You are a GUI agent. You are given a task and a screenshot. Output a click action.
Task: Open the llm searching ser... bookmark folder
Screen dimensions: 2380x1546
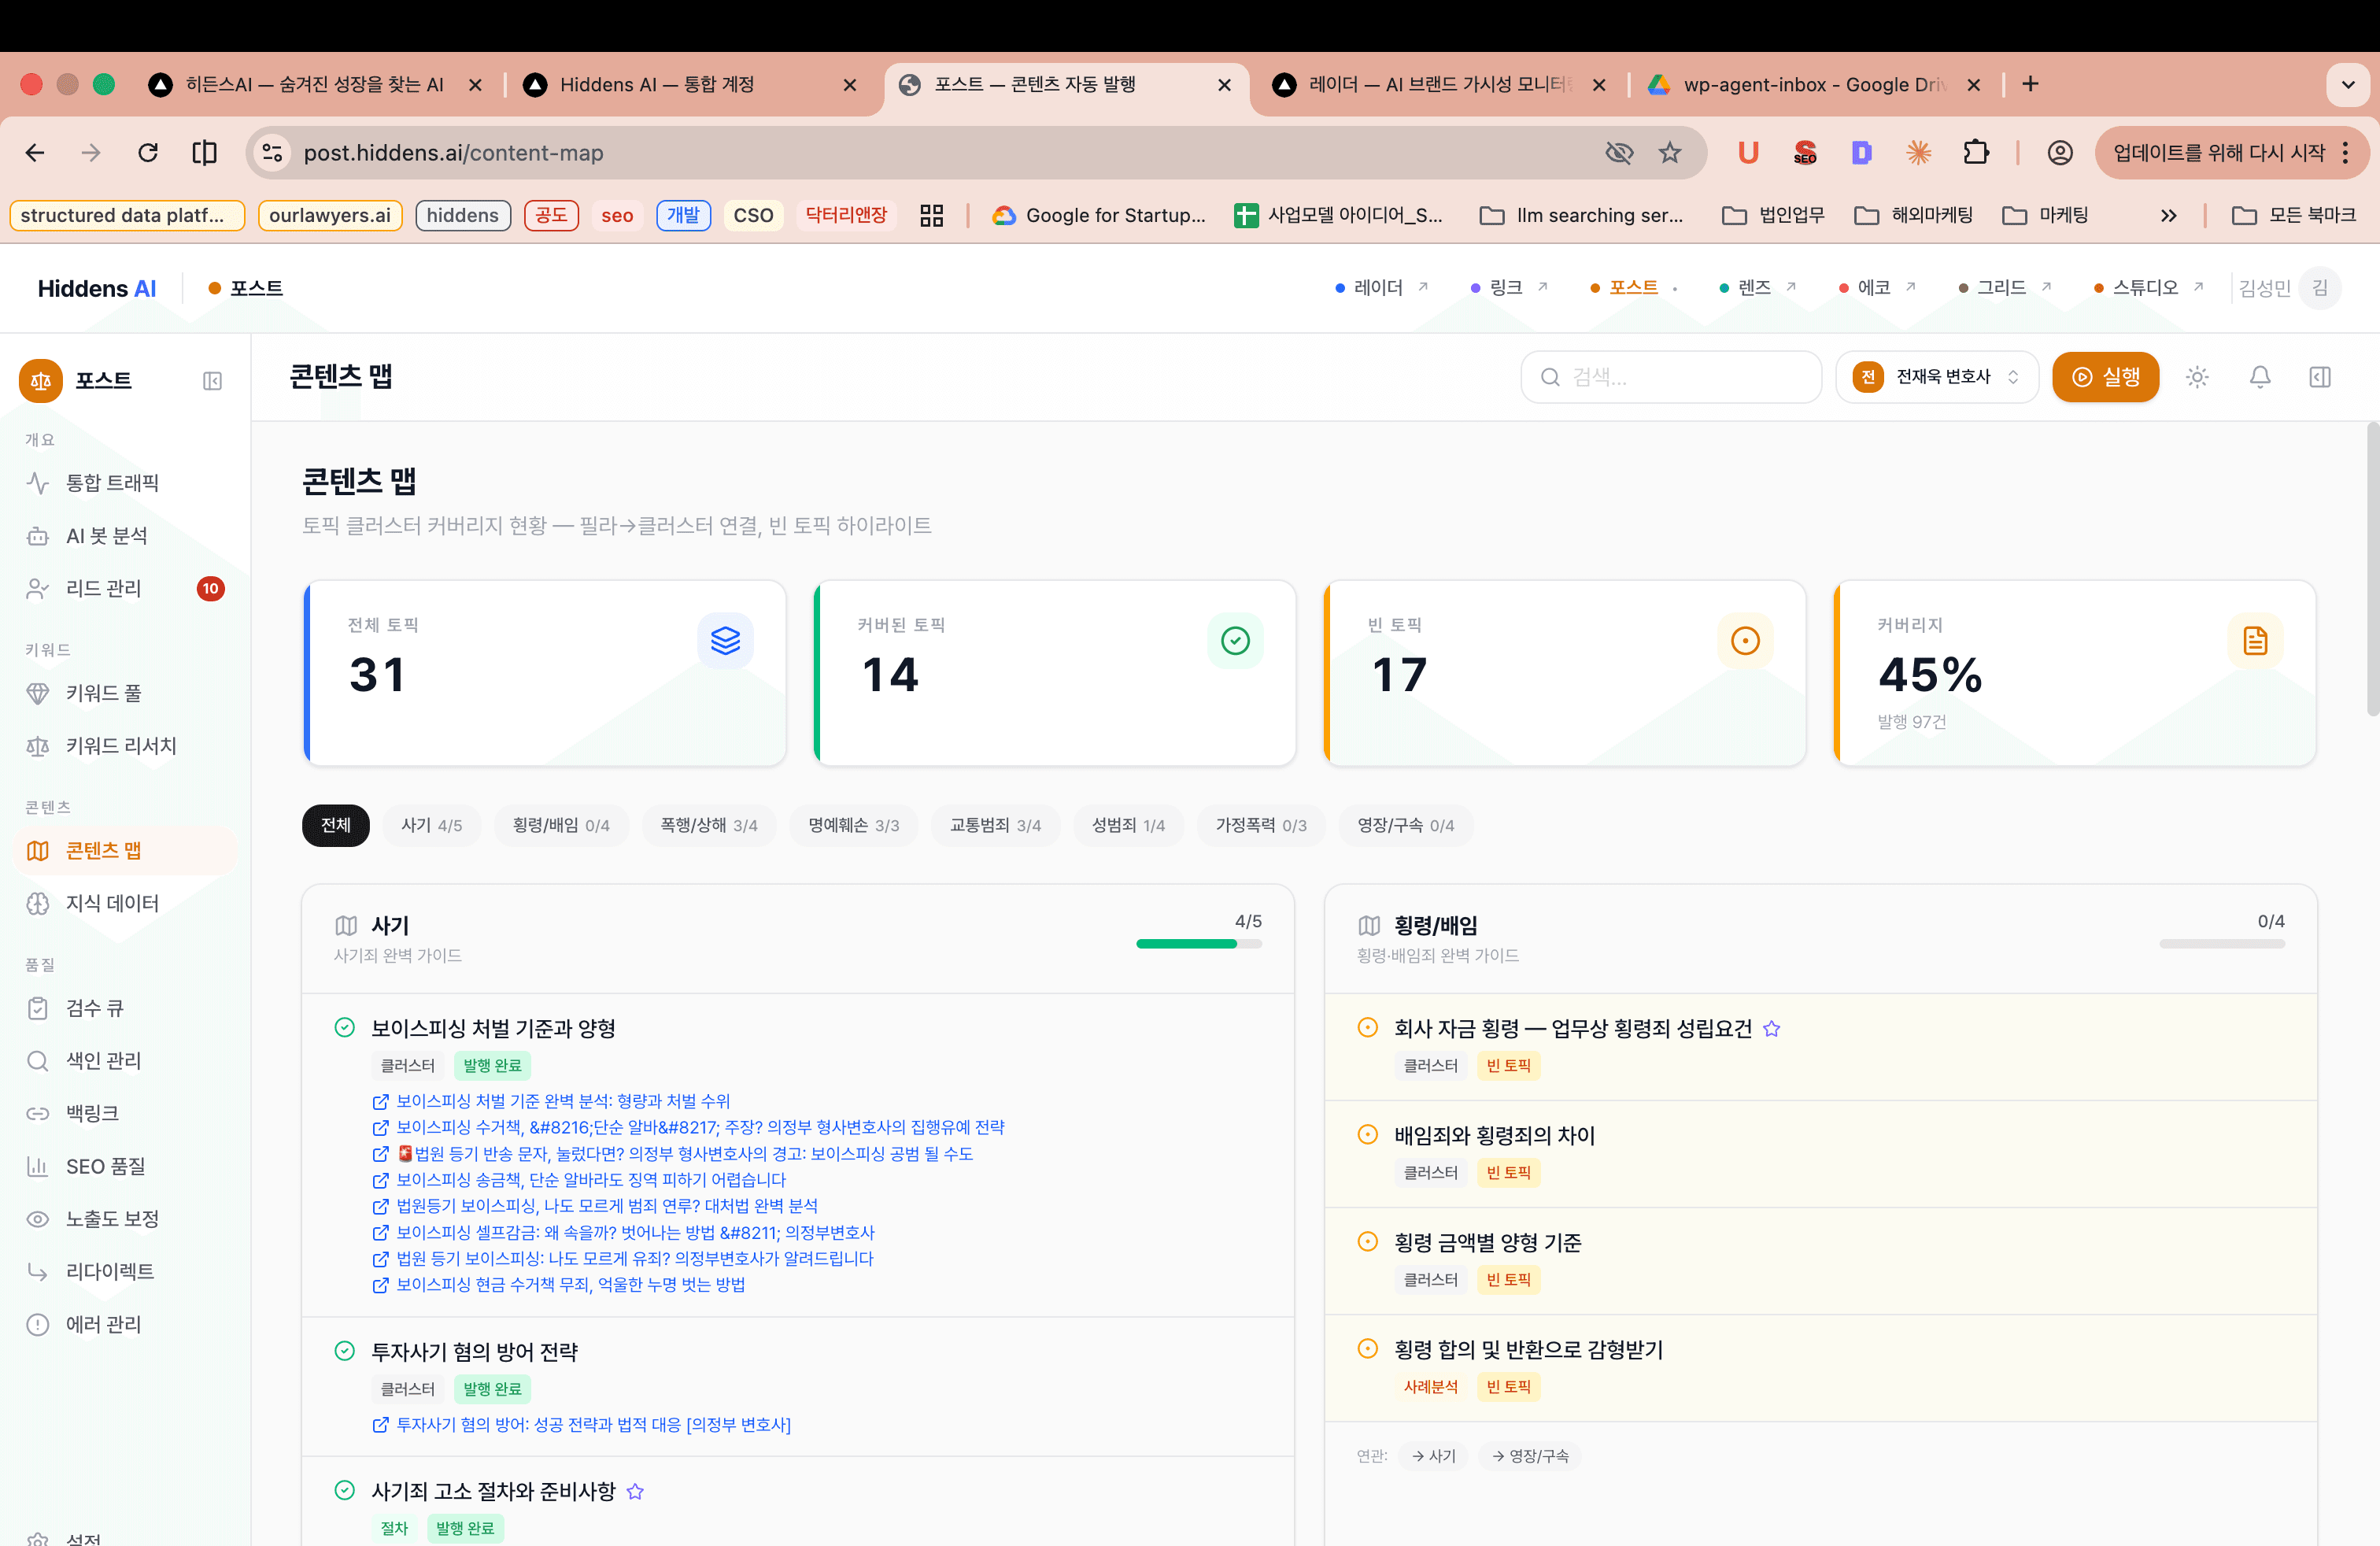1581,215
